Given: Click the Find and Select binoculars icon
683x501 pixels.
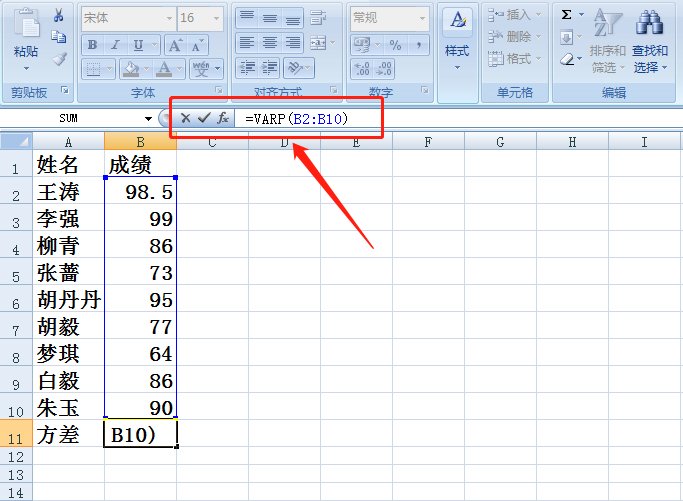Looking at the screenshot, I should [x=651, y=22].
